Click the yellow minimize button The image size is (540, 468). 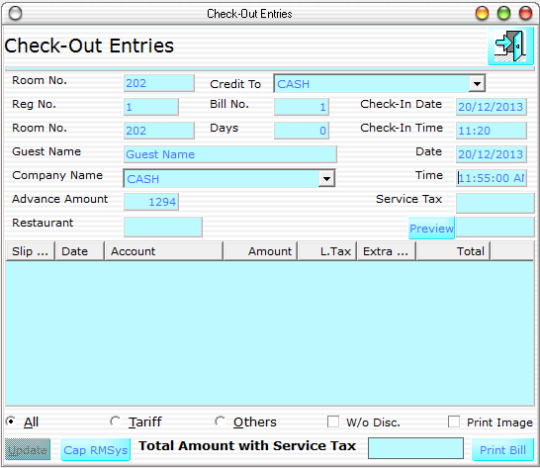[x=482, y=14]
